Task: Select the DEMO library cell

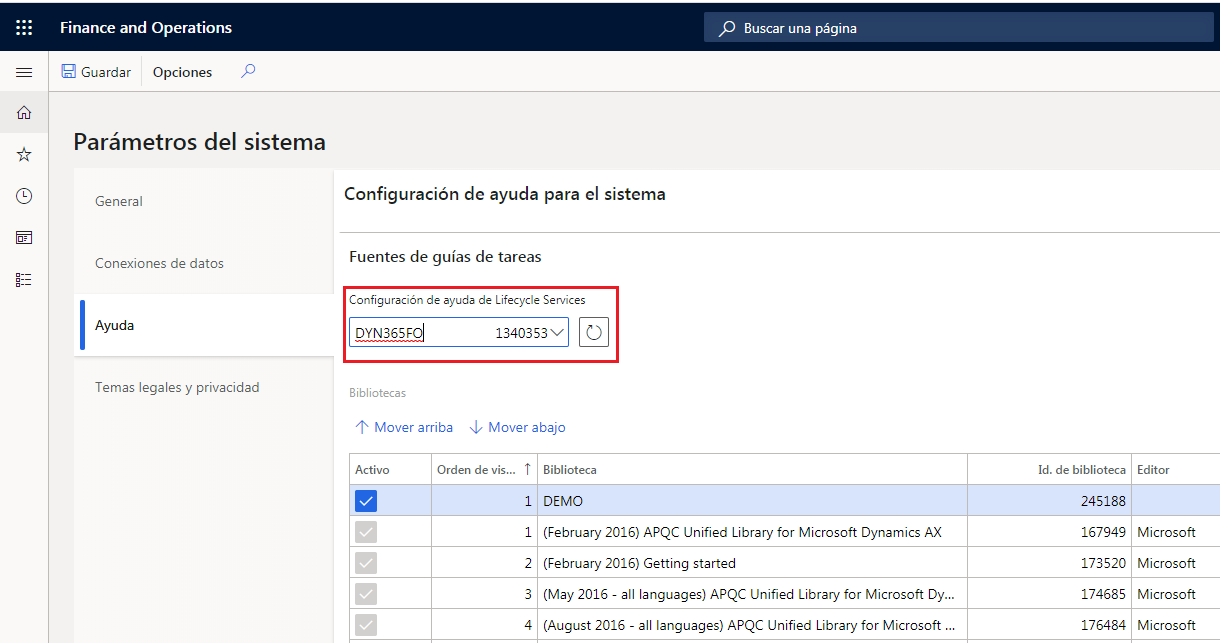Action: (752, 501)
